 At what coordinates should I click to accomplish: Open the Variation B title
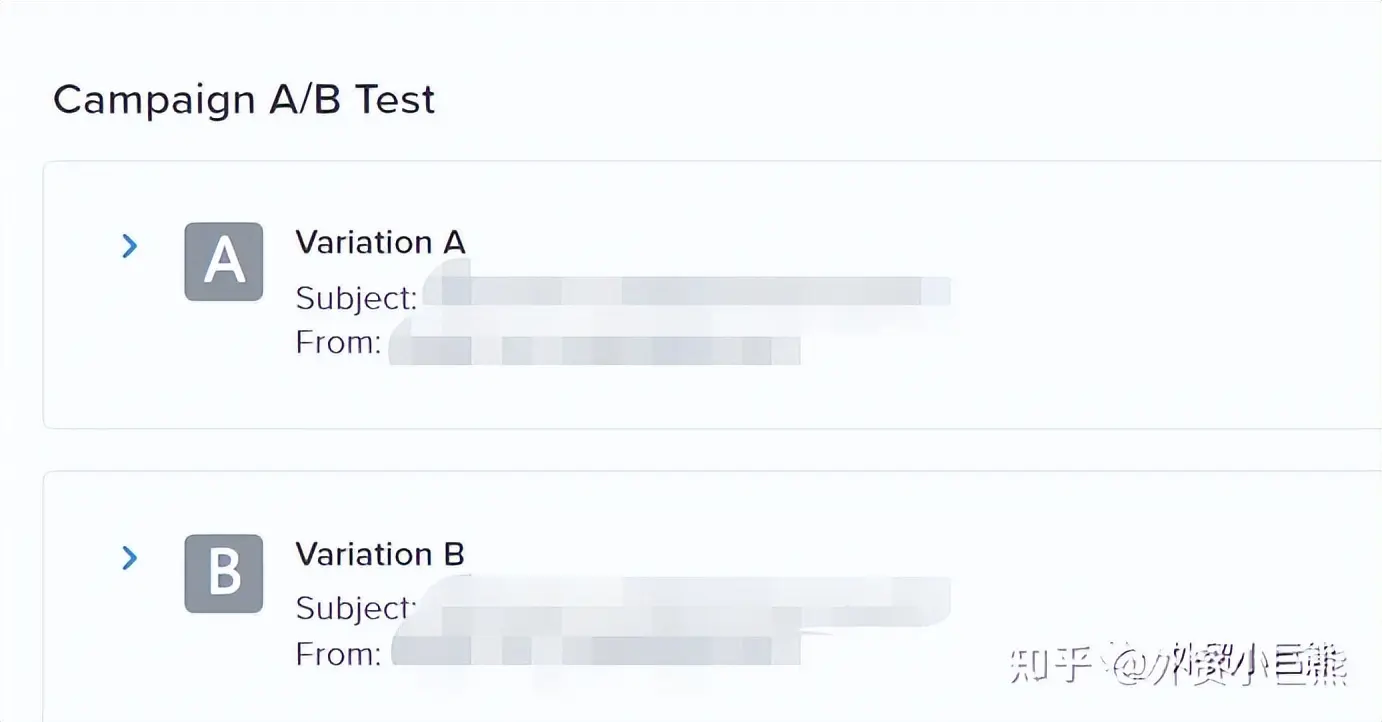point(380,555)
